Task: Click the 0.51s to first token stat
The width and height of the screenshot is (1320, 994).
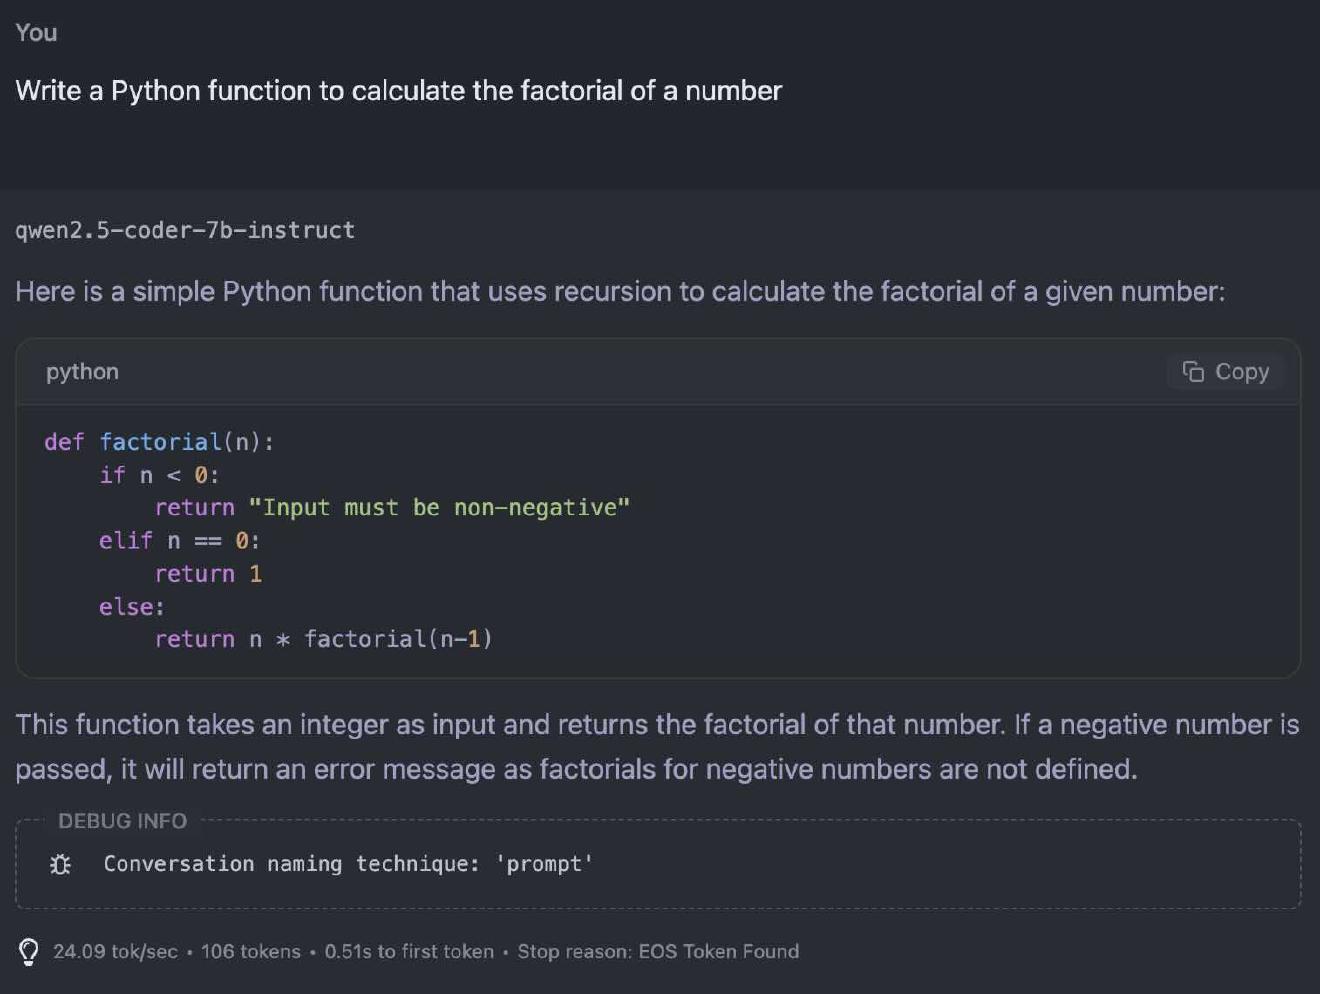Action: point(409,951)
